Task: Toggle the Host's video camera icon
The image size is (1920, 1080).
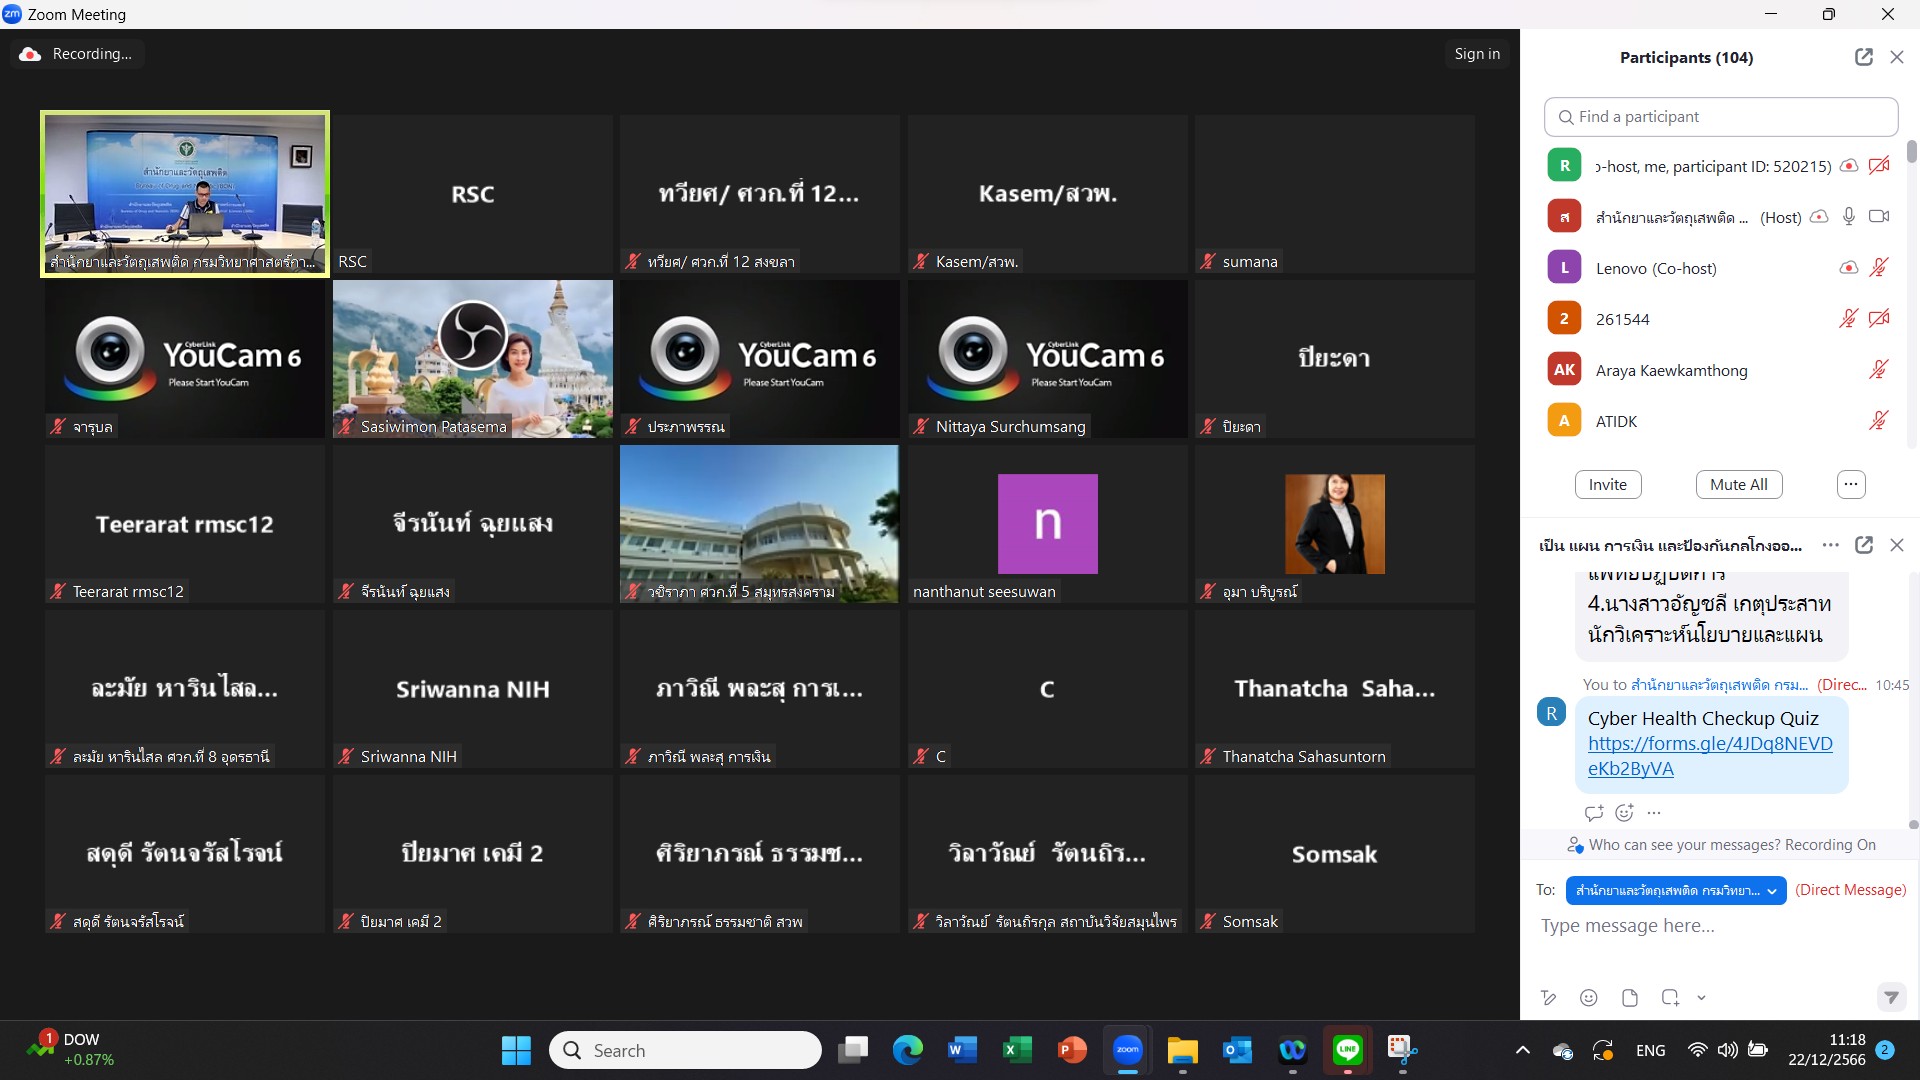Action: point(1879,216)
